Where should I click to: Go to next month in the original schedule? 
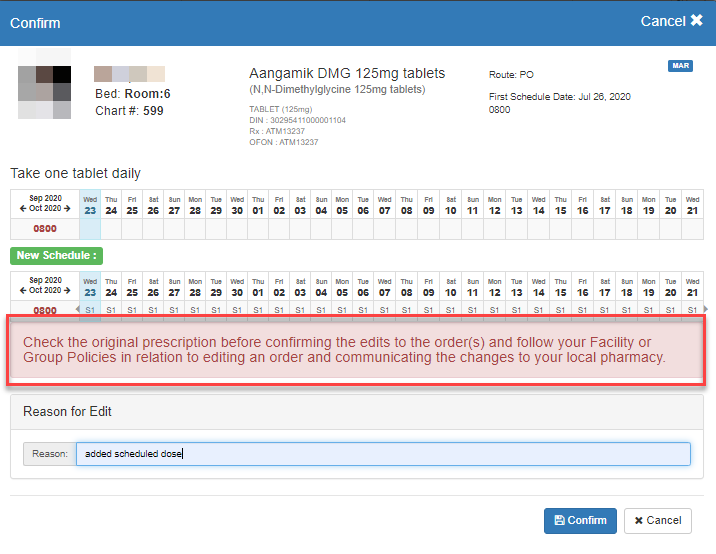click(x=69, y=208)
